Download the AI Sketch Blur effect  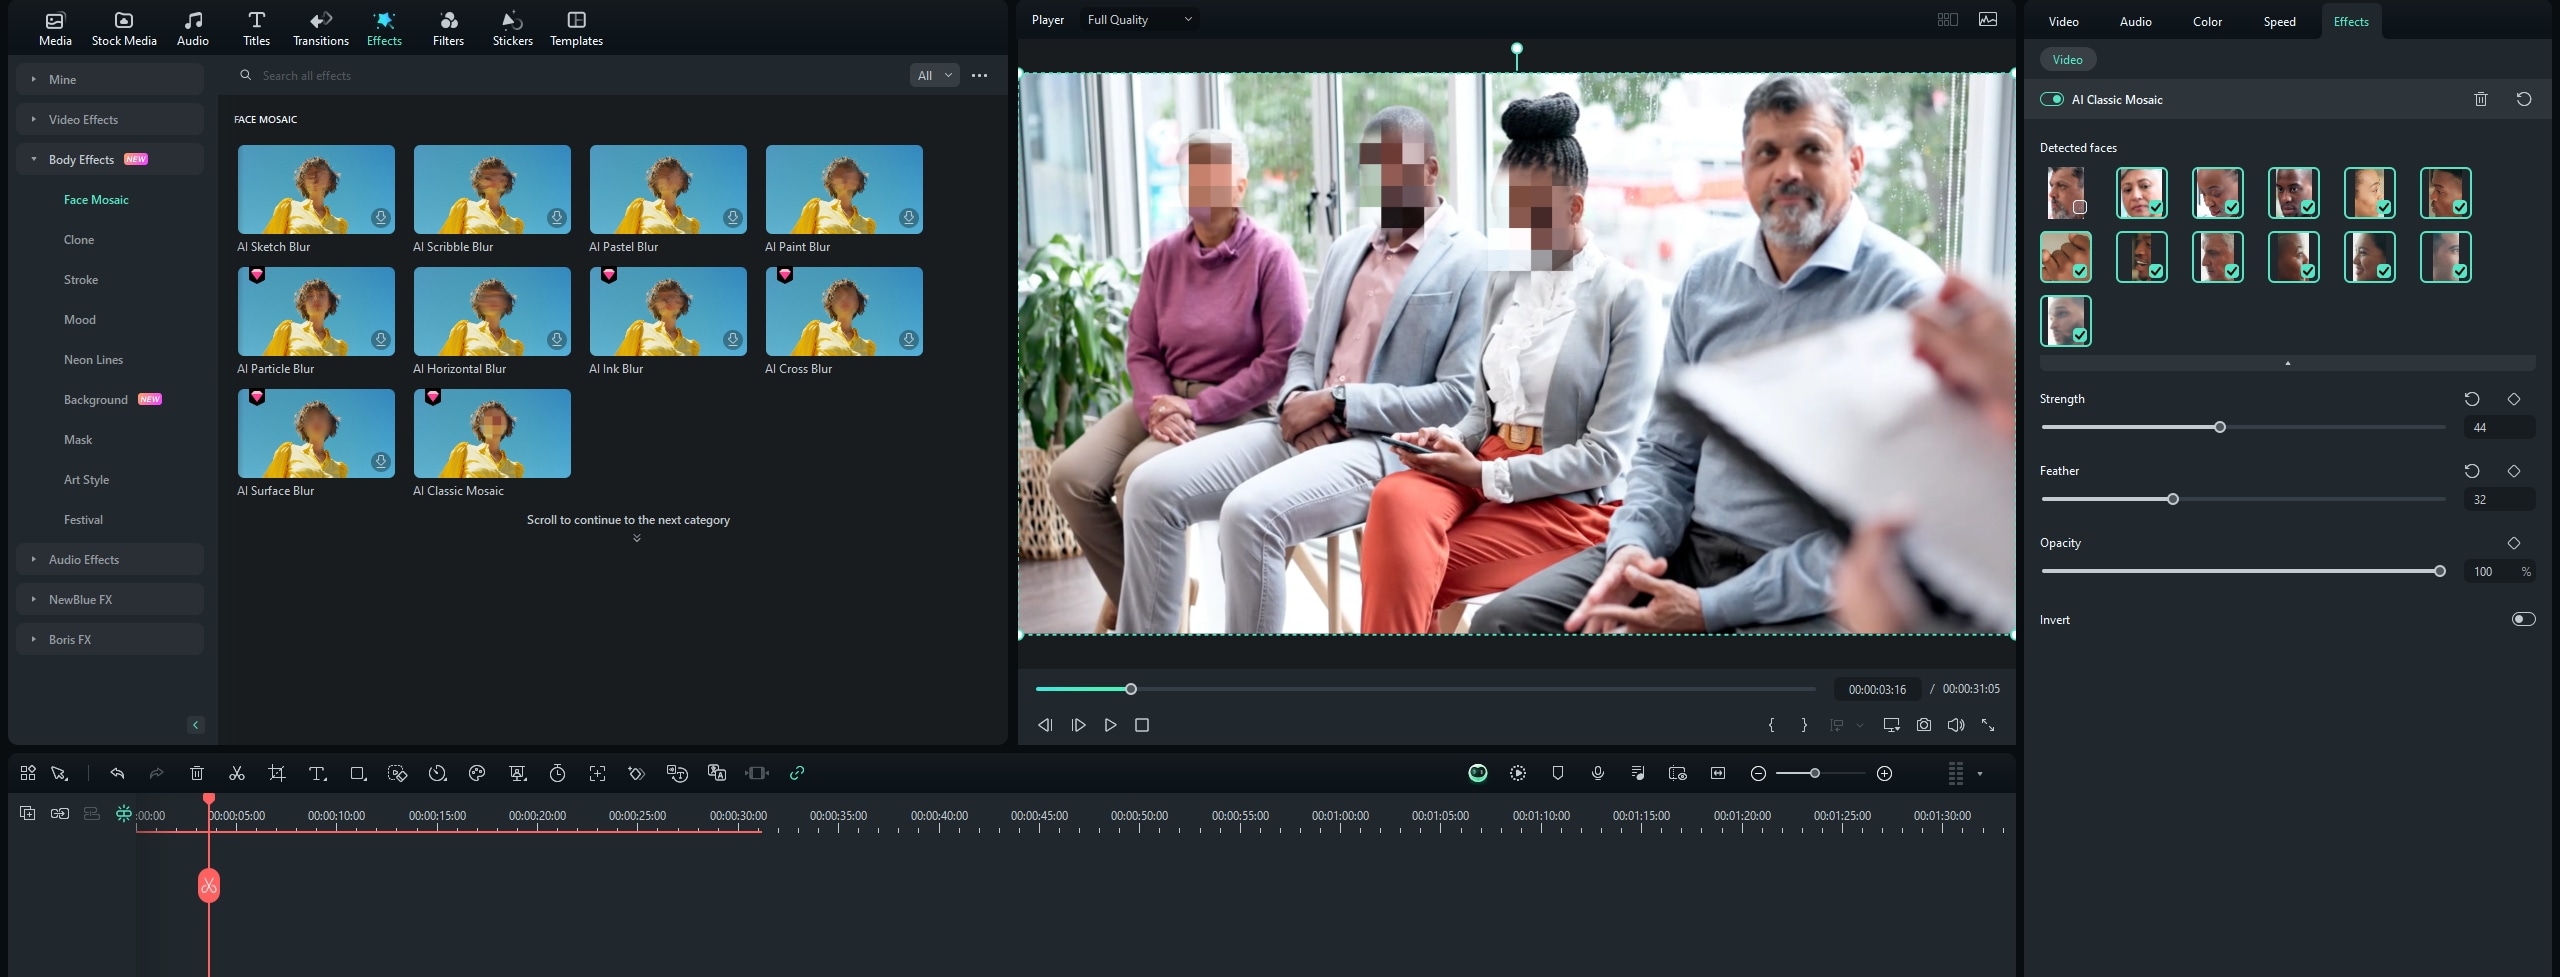[380, 217]
